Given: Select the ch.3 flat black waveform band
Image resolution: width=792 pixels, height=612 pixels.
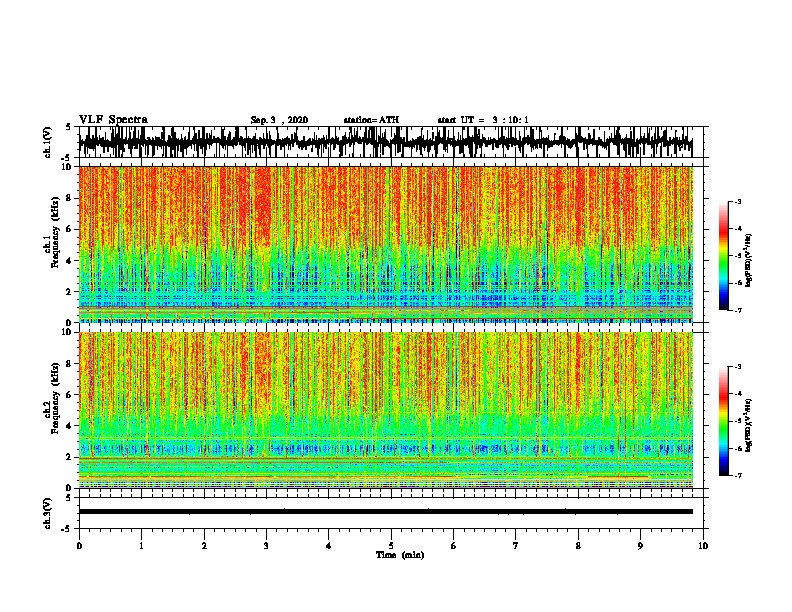Looking at the screenshot, I should [x=385, y=512].
